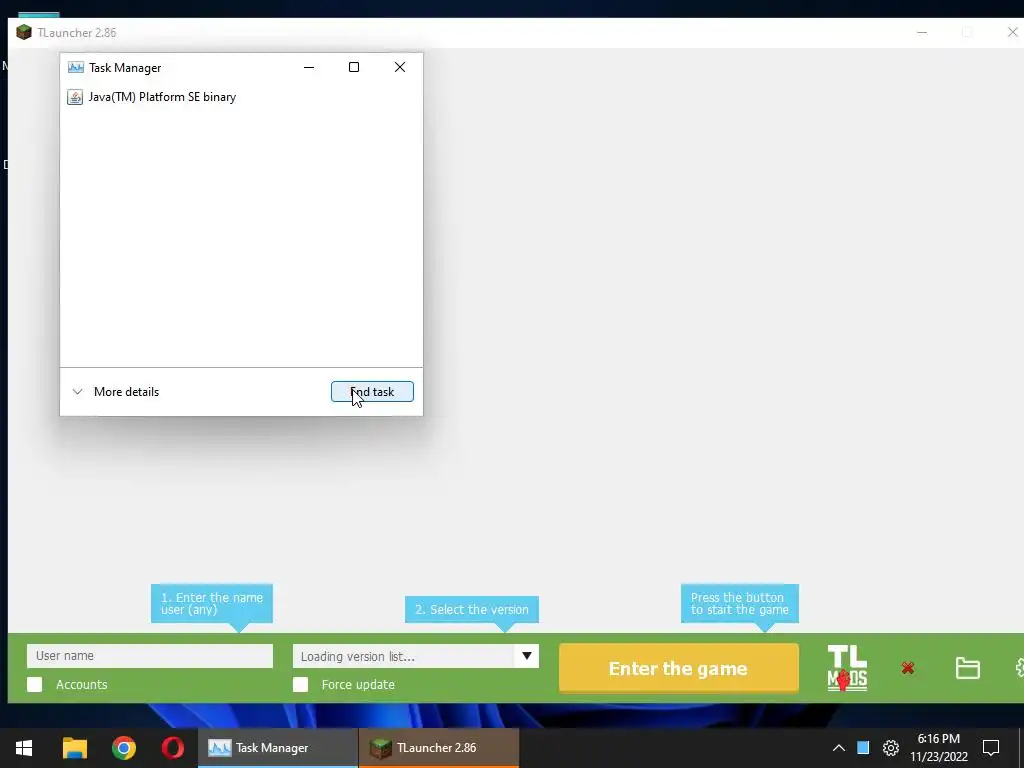
Task: Minimize the Task Manager window
Action: (x=309, y=67)
